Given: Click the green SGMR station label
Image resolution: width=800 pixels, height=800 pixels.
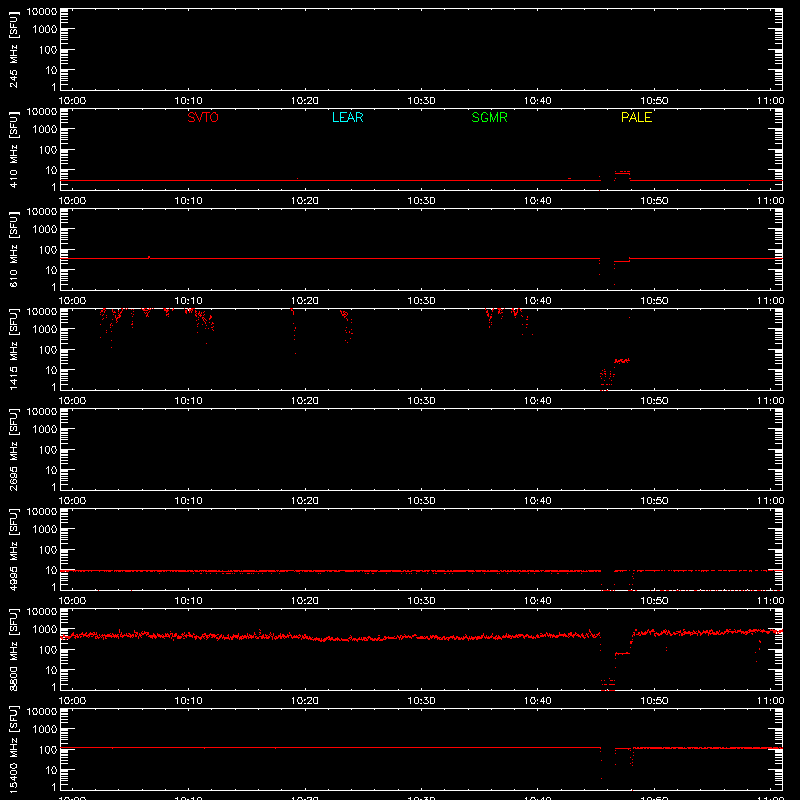Looking at the screenshot, I should pos(489,117).
